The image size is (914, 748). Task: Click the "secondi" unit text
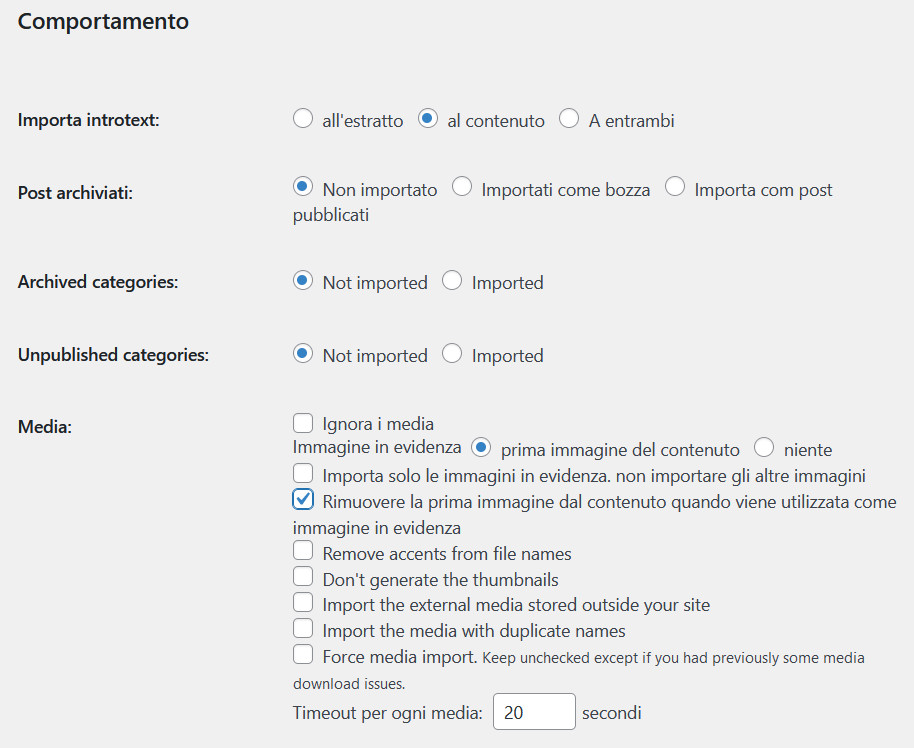pos(611,713)
